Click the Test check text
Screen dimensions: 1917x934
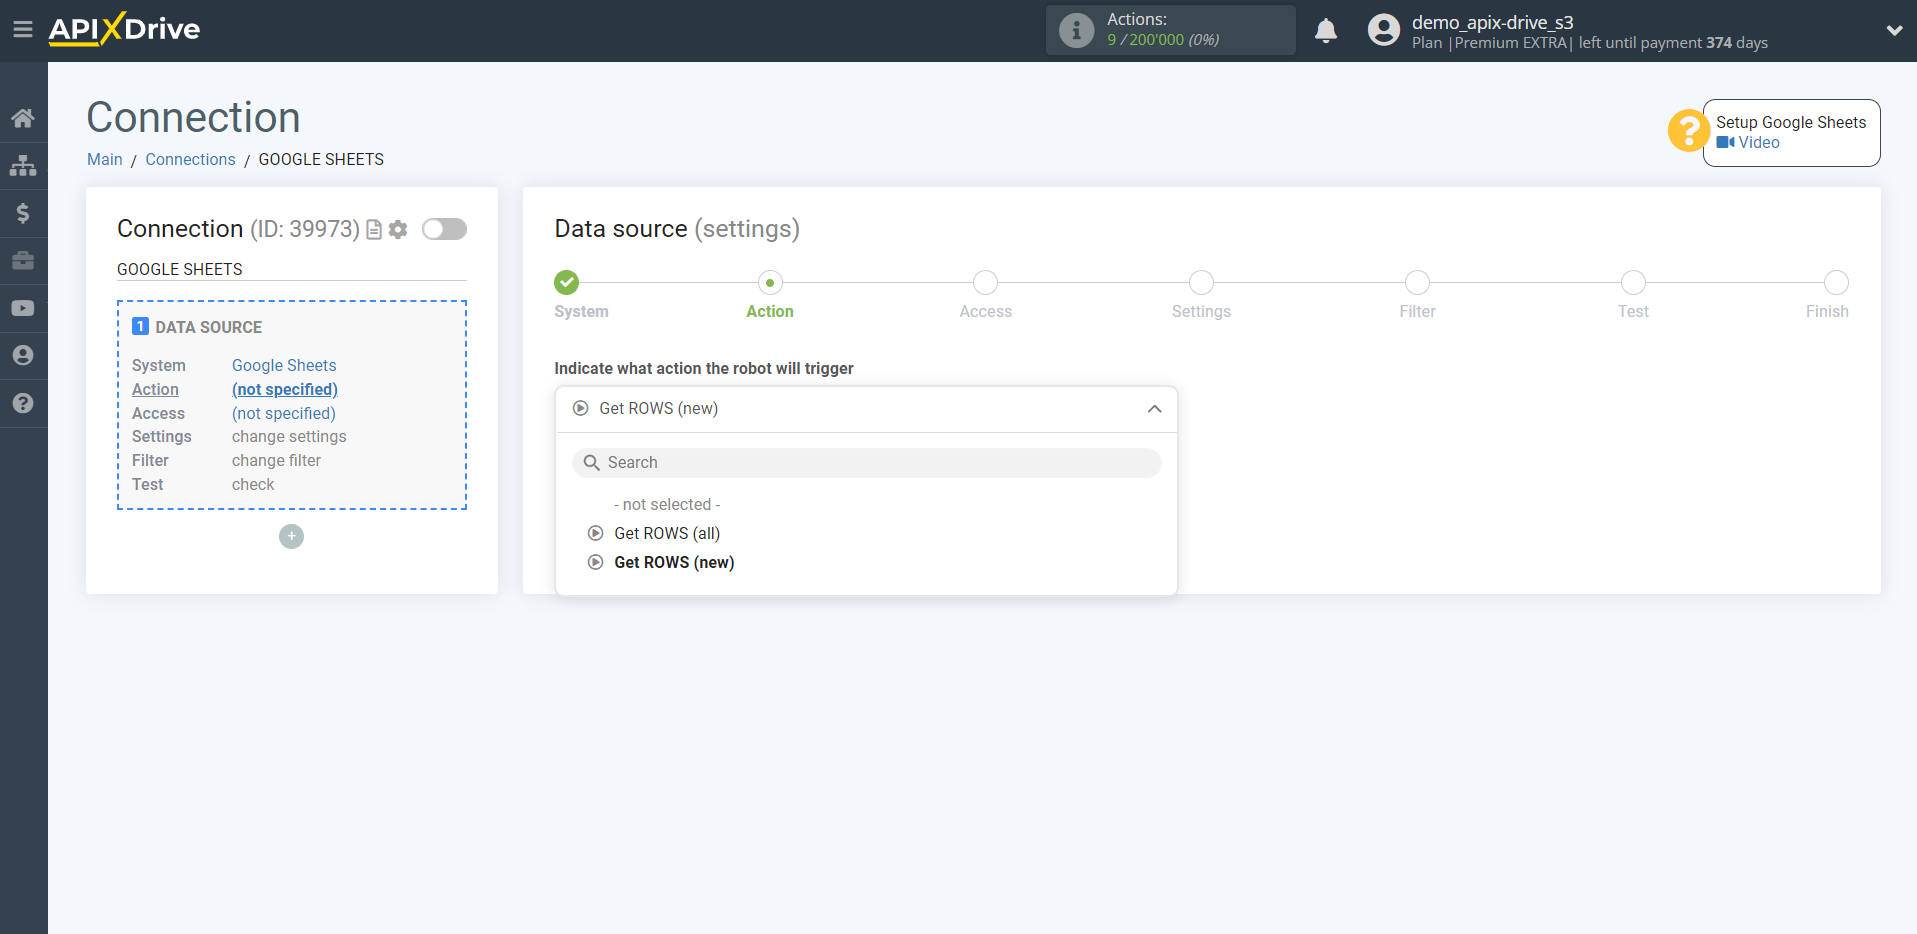pos(253,485)
